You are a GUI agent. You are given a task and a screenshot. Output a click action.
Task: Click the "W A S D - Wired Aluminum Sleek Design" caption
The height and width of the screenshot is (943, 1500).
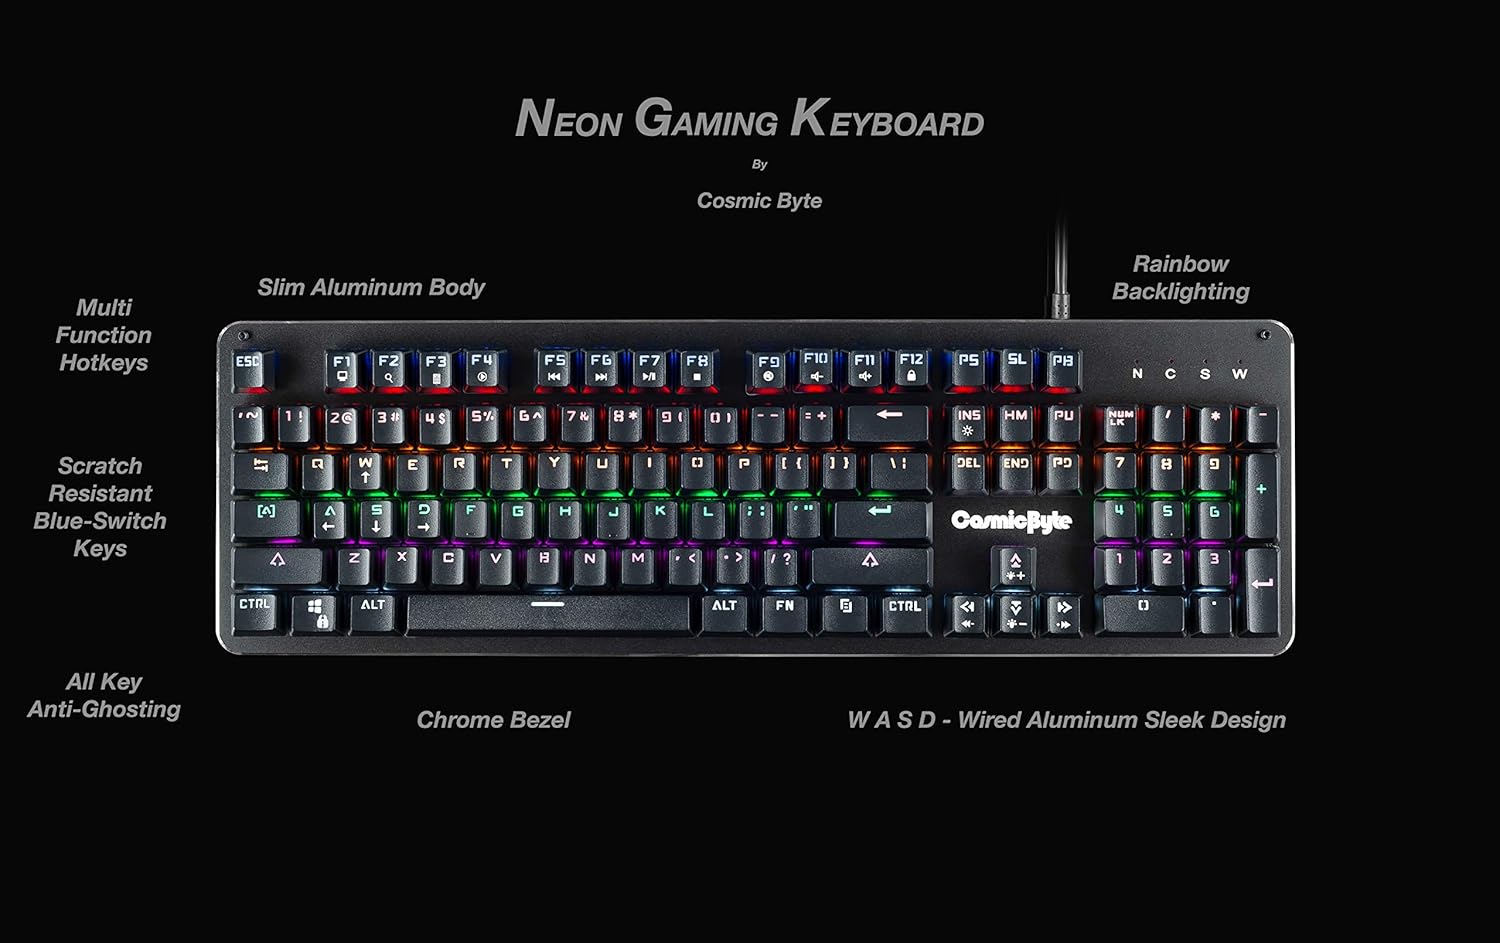(1066, 720)
